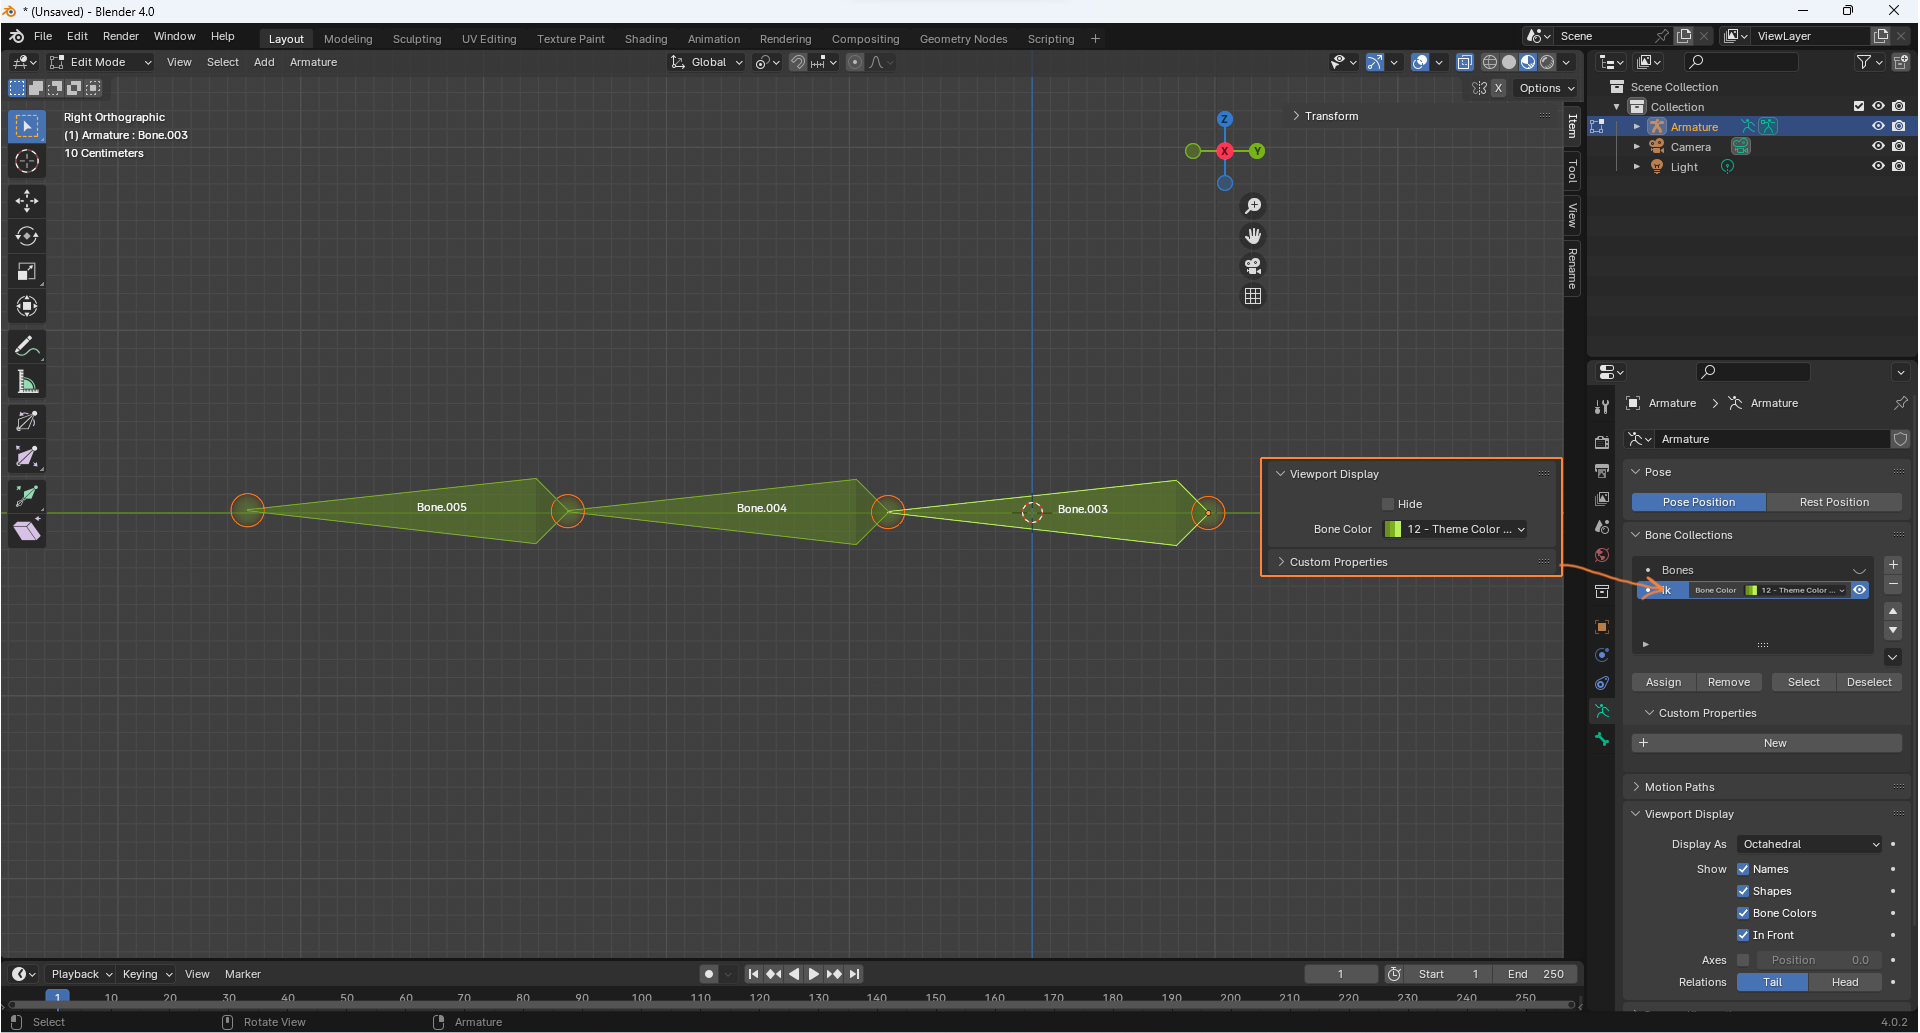1920x1033 pixels.
Task: Enable the Hide bone checkbox
Action: 1388,504
